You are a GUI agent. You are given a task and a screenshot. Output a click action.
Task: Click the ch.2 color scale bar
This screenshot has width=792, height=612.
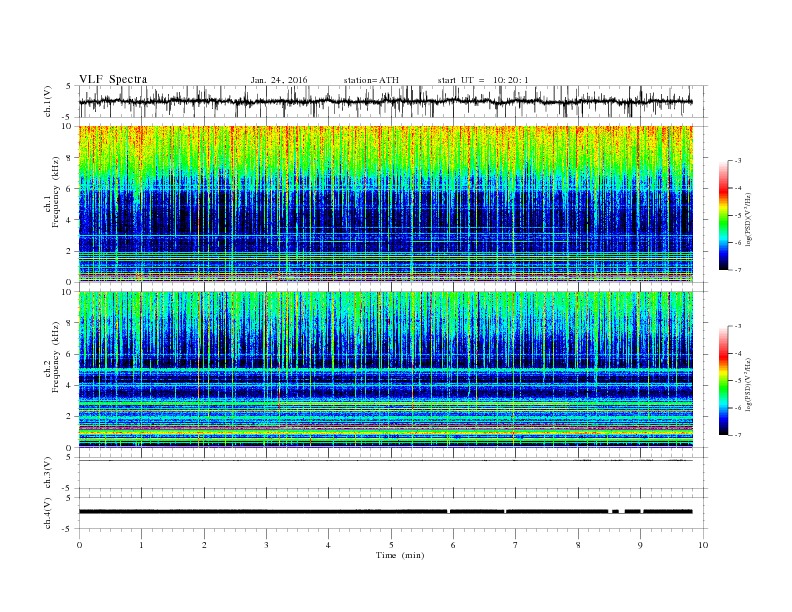(723, 381)
